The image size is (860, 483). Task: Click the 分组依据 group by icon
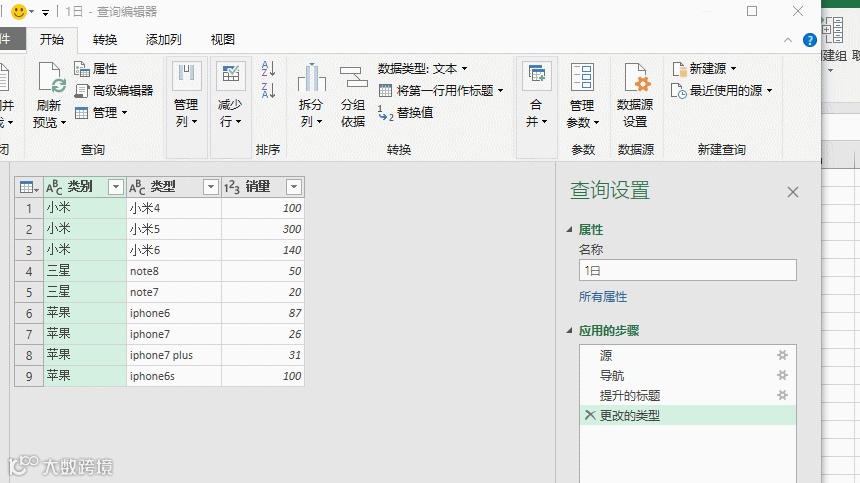pyautogui.click(x=353, y=77)
